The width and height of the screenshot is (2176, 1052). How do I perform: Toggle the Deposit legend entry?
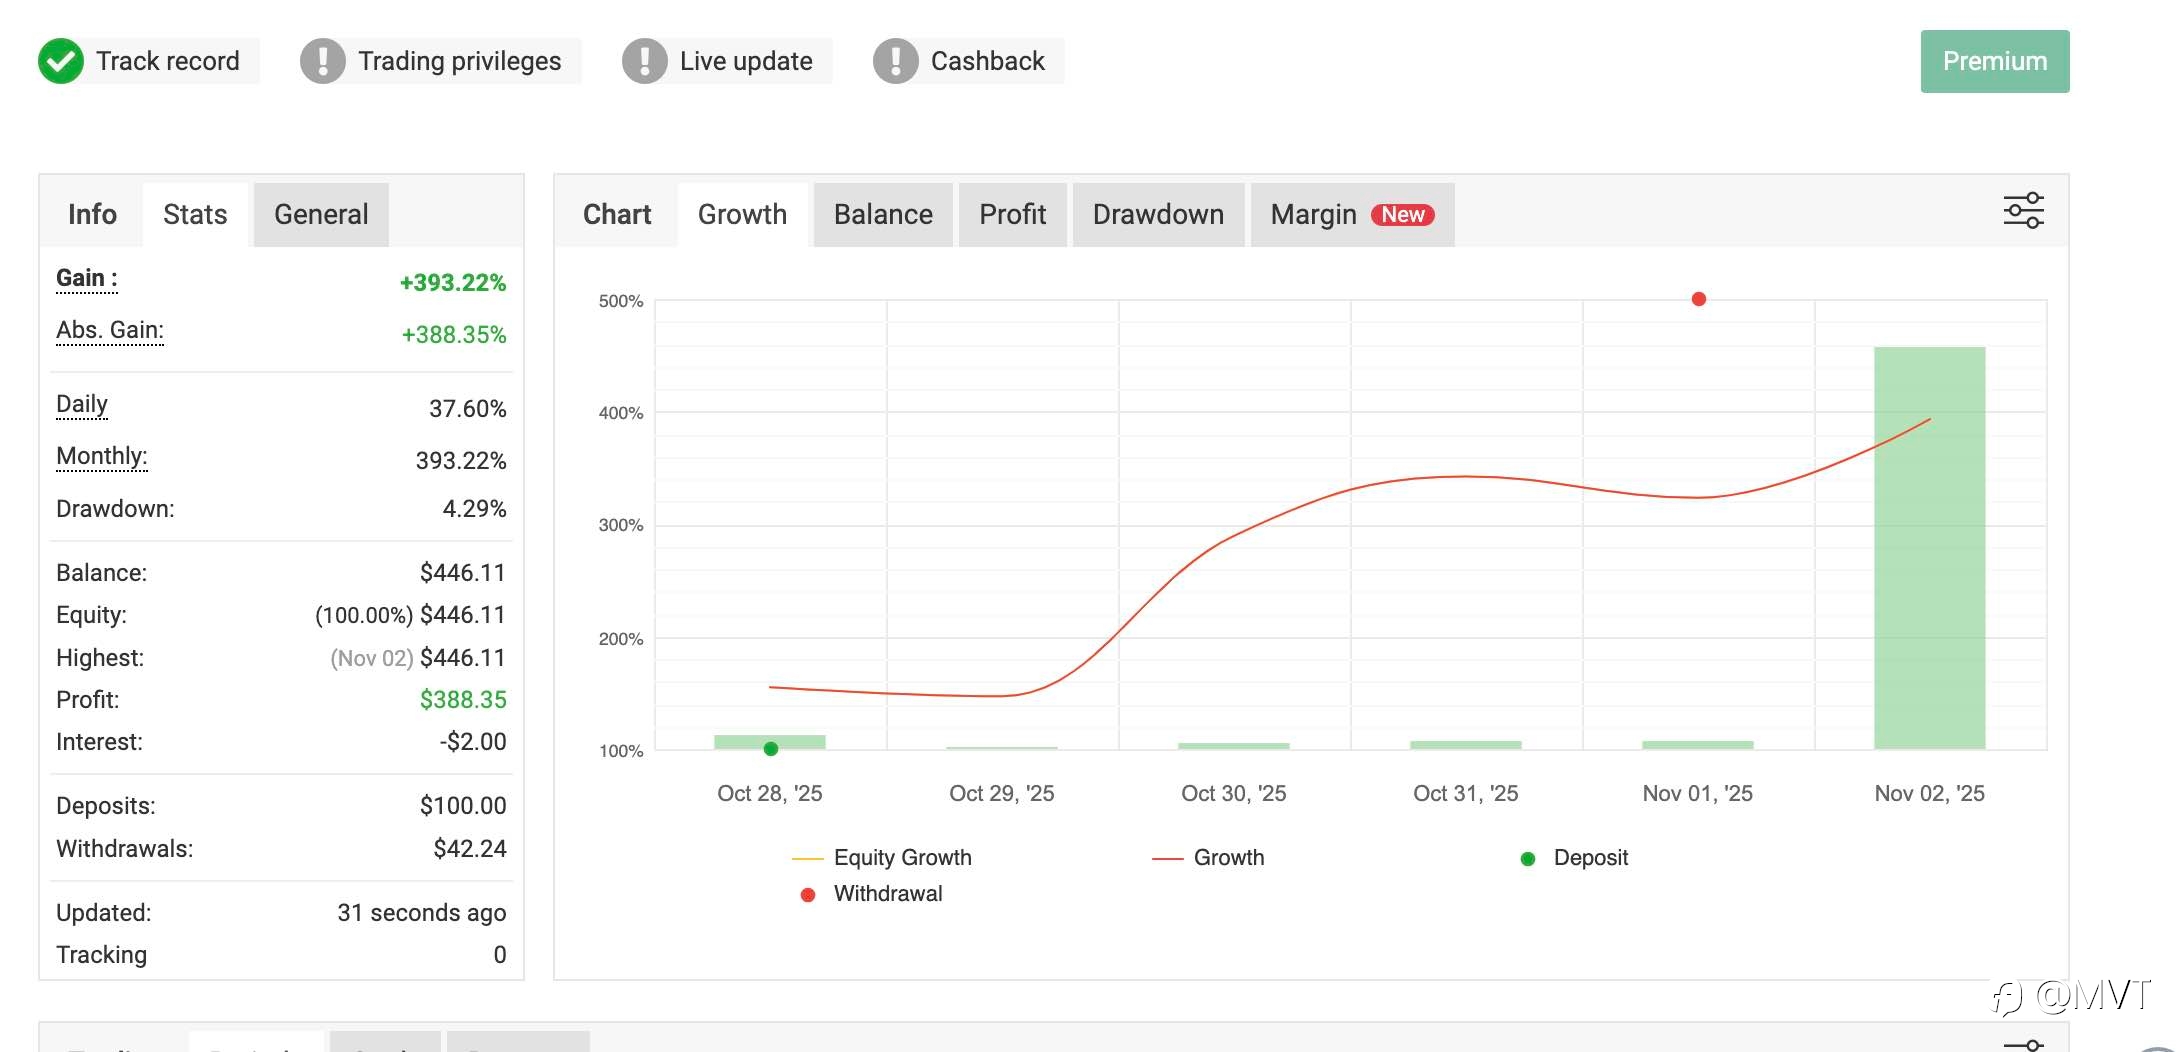point(1574,858)
